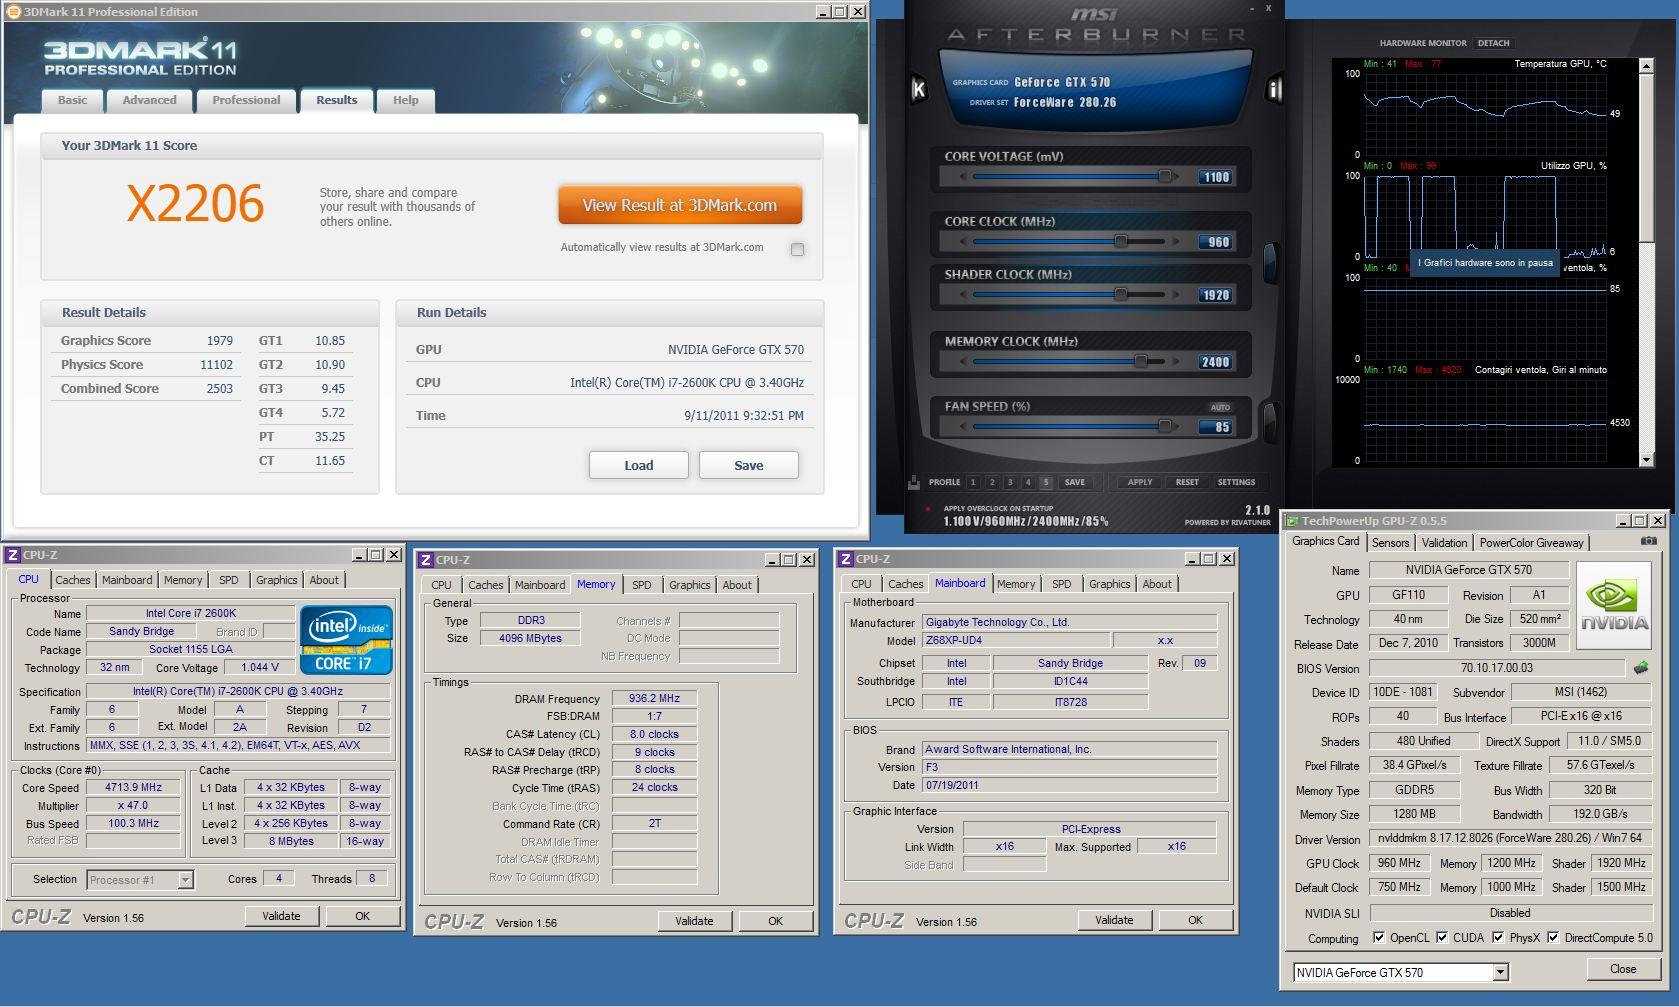Click Load button in Run Details
The width and height of the screenshot is (1679, 1007).
[638, 465]
